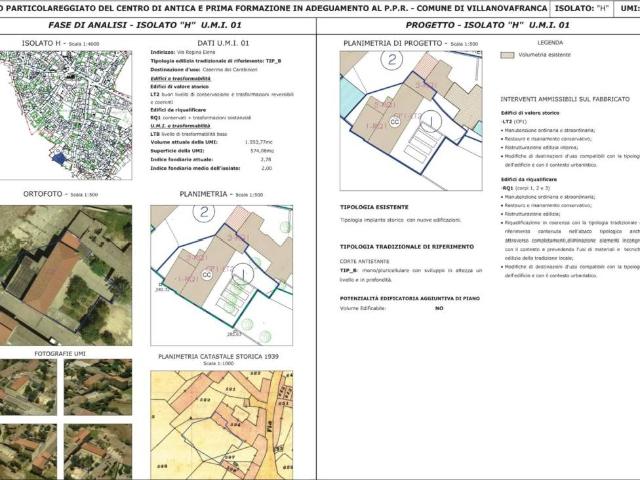Click the 'TIPOLOGIA TRADIZIONALE DI RIFERIMENTO' heading
Viewport: 640px width, 480px height.
pyautogui.click(x=407, y=247)
